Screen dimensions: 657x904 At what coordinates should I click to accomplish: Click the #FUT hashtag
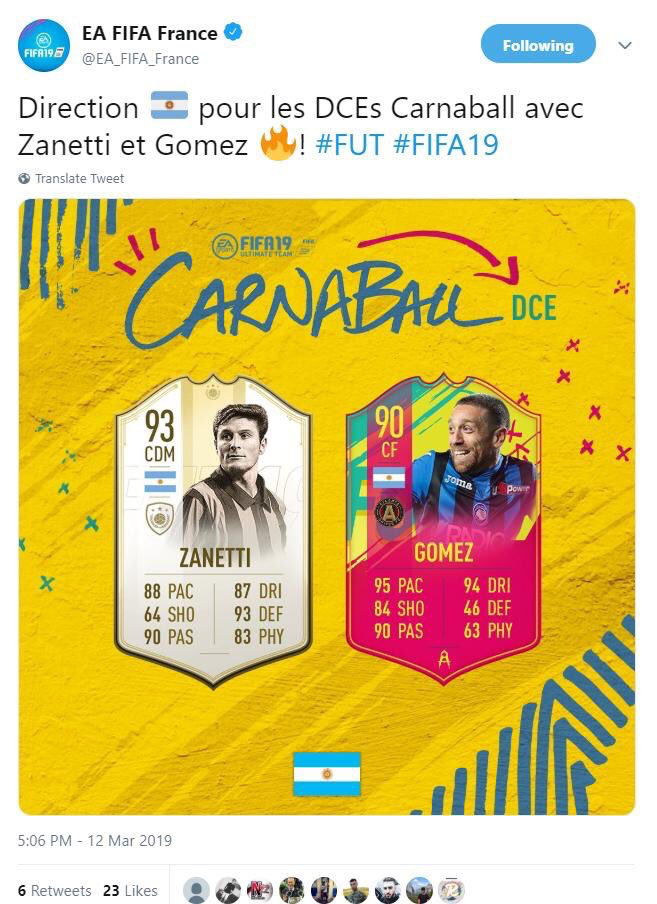pyautogui.click(x=350, y=144)
